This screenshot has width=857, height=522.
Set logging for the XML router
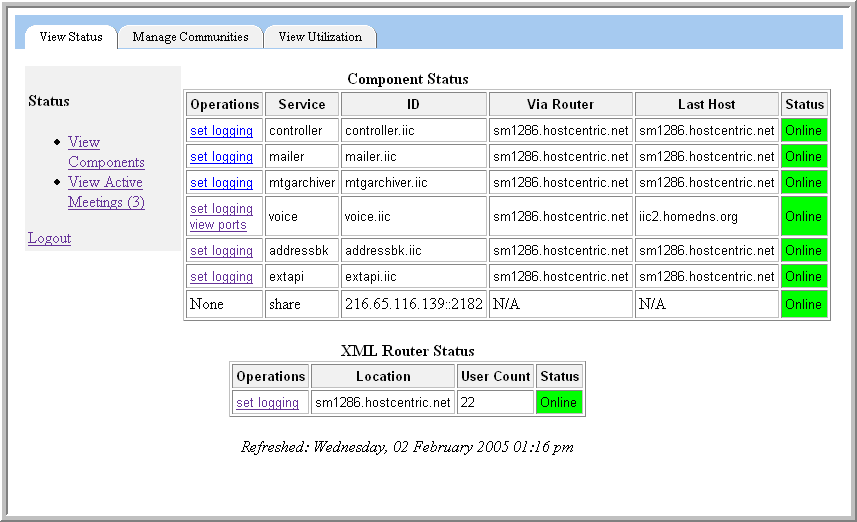(x=267, y=402)
